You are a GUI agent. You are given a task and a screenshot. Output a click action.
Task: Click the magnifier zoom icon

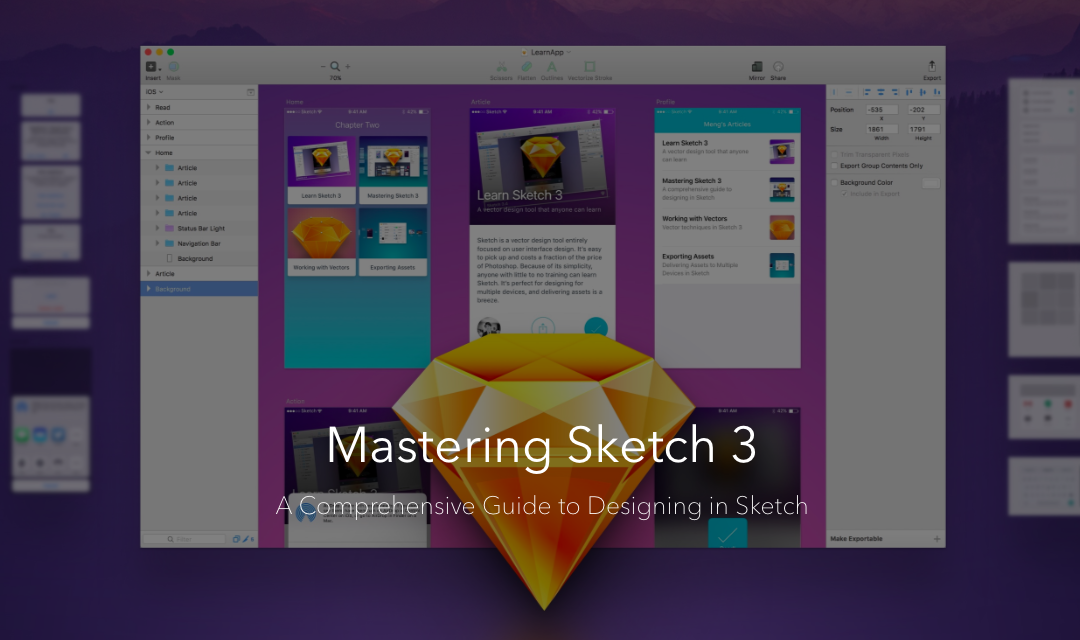pos(335,66)
